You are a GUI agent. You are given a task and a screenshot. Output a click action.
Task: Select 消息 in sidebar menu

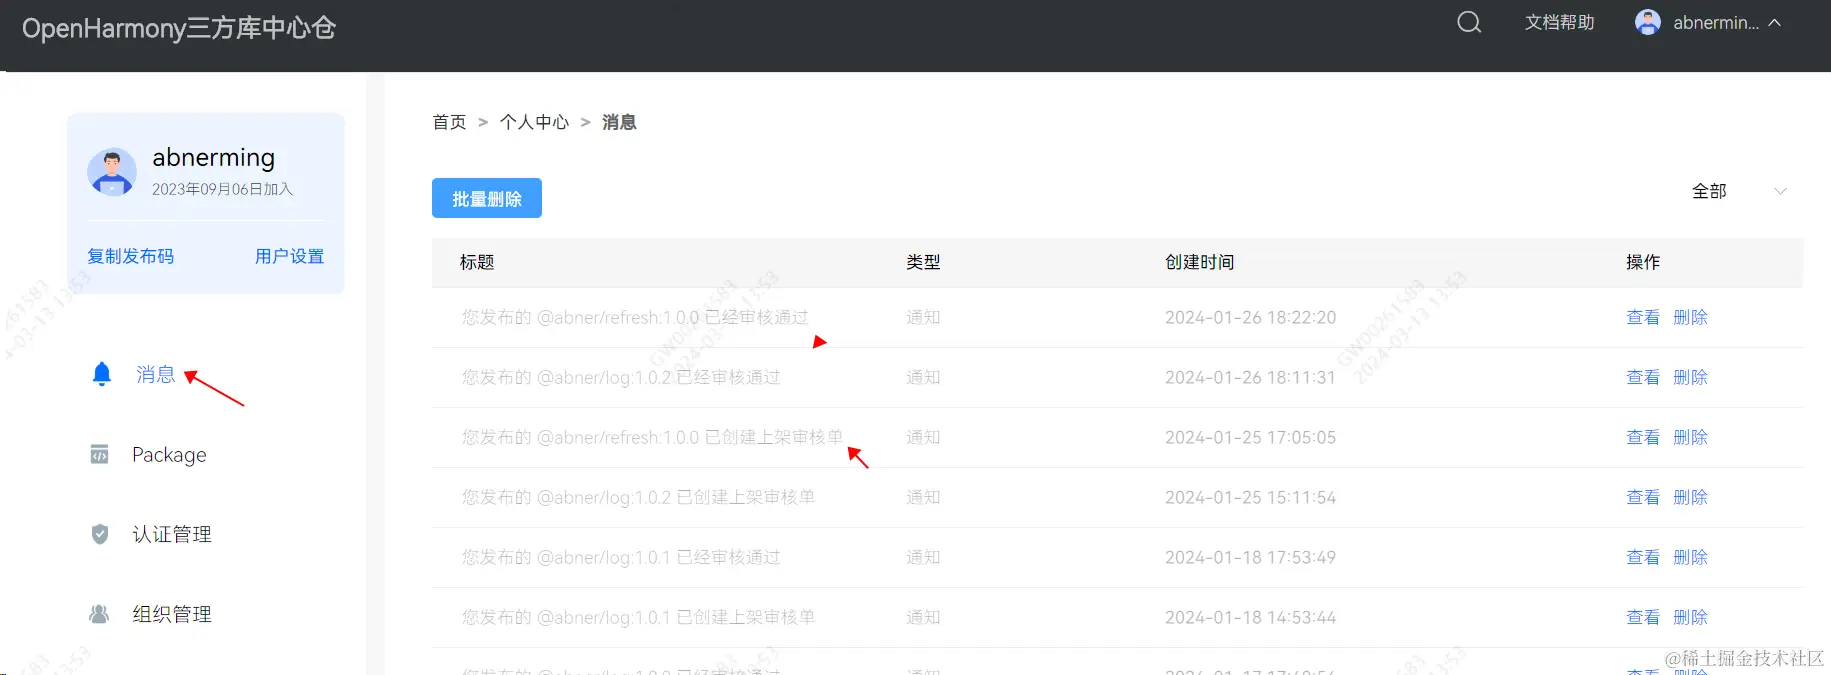156,374
